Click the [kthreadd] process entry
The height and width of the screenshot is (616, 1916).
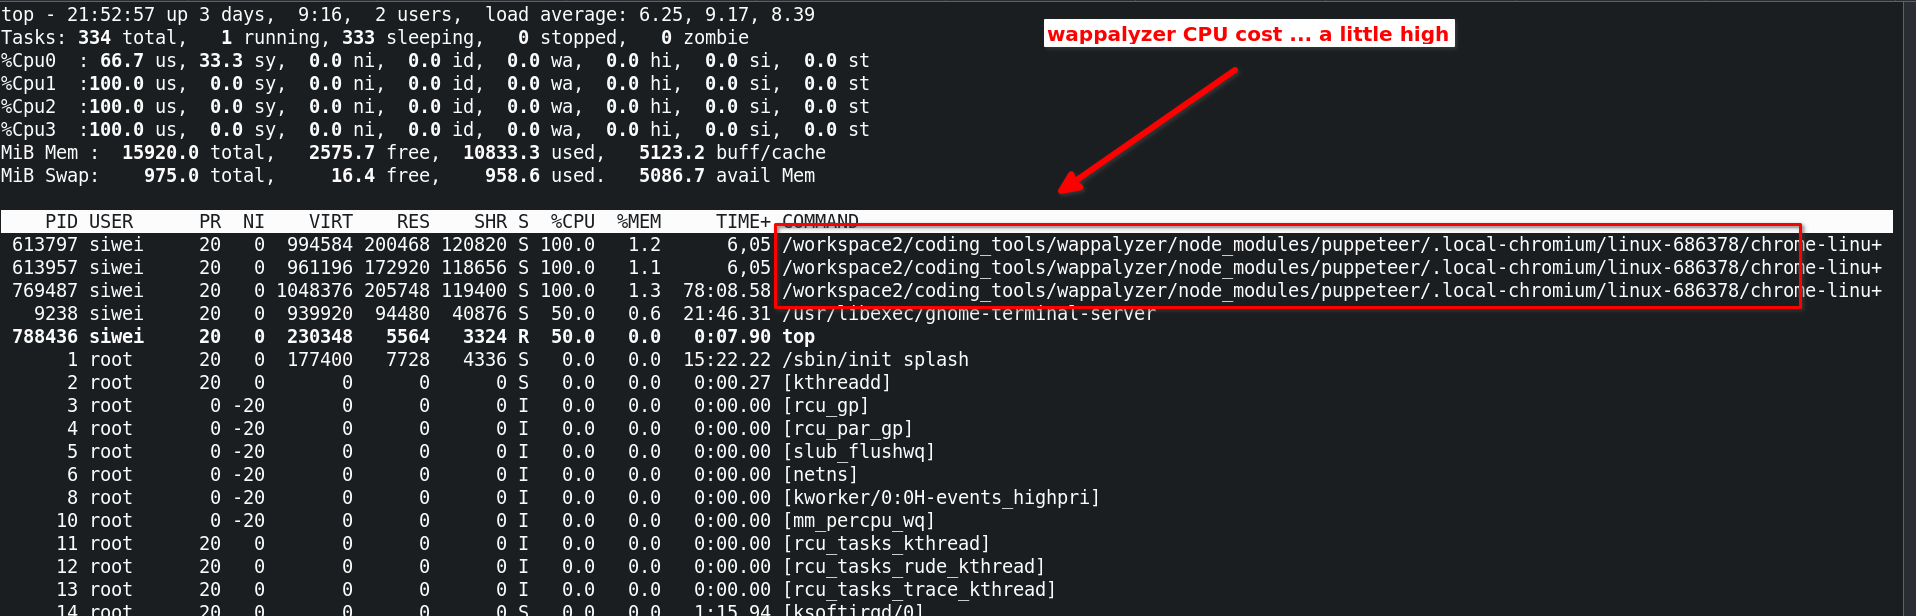836,383
